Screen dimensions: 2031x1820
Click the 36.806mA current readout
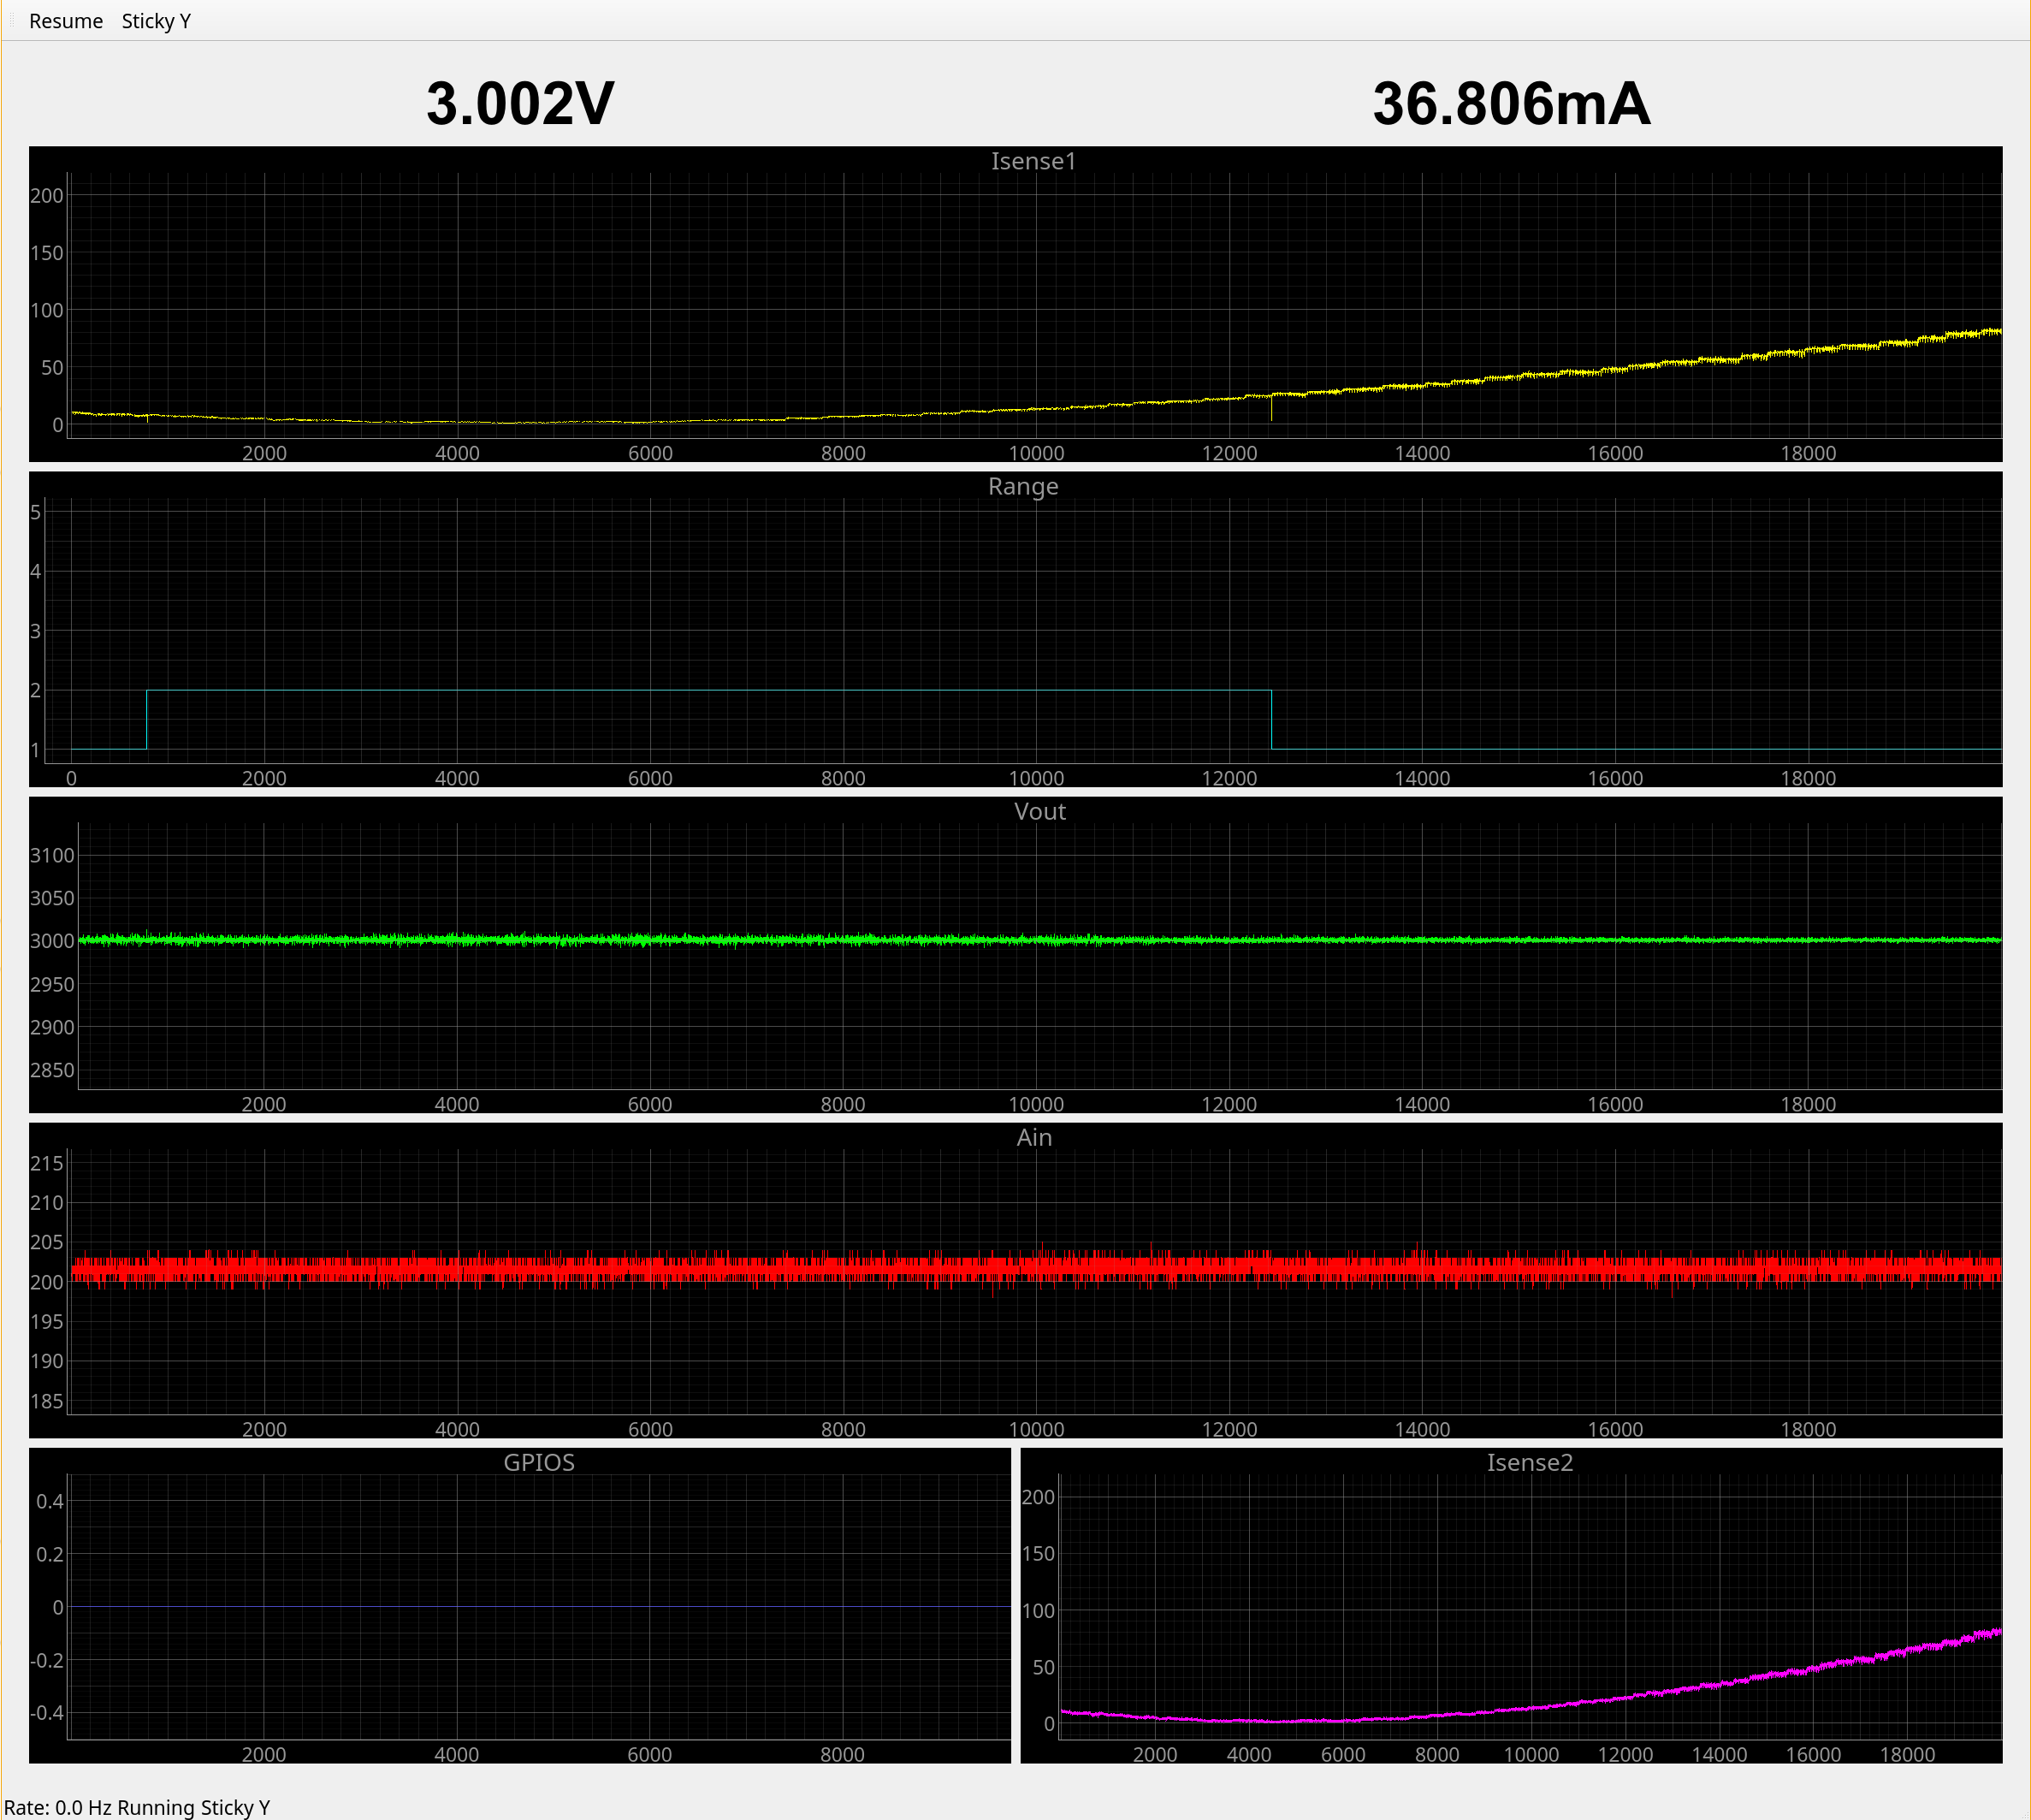coord(1511,103)
